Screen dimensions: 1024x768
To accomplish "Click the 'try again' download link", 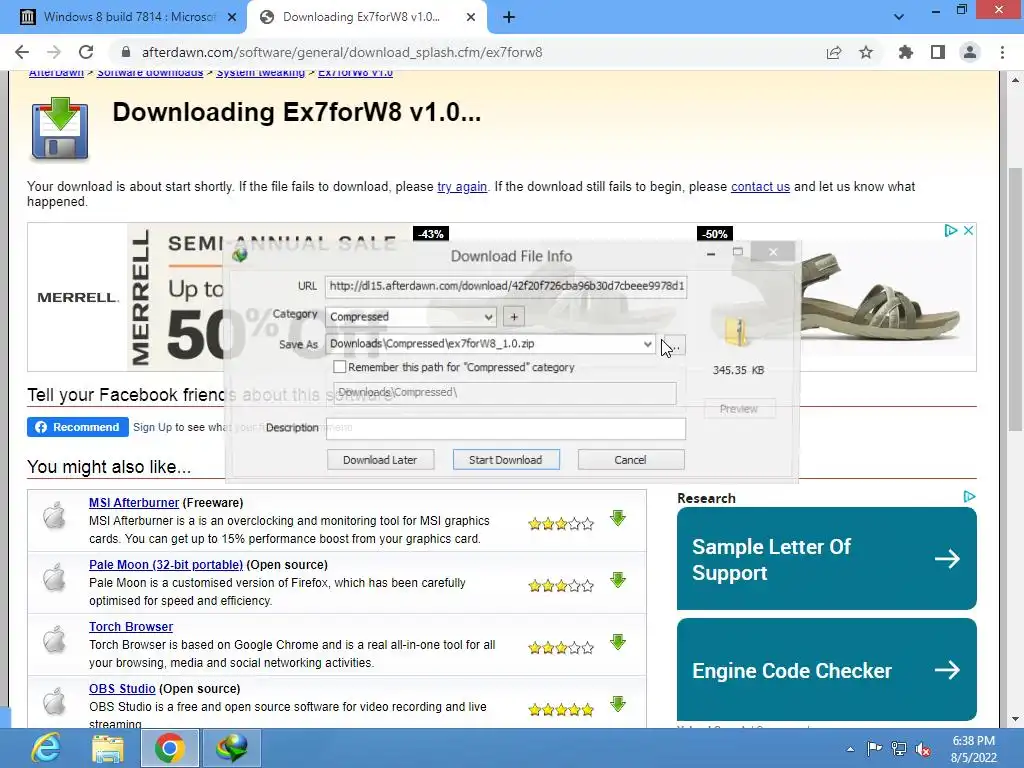I will pyautogui.click(x=462, y=187).
